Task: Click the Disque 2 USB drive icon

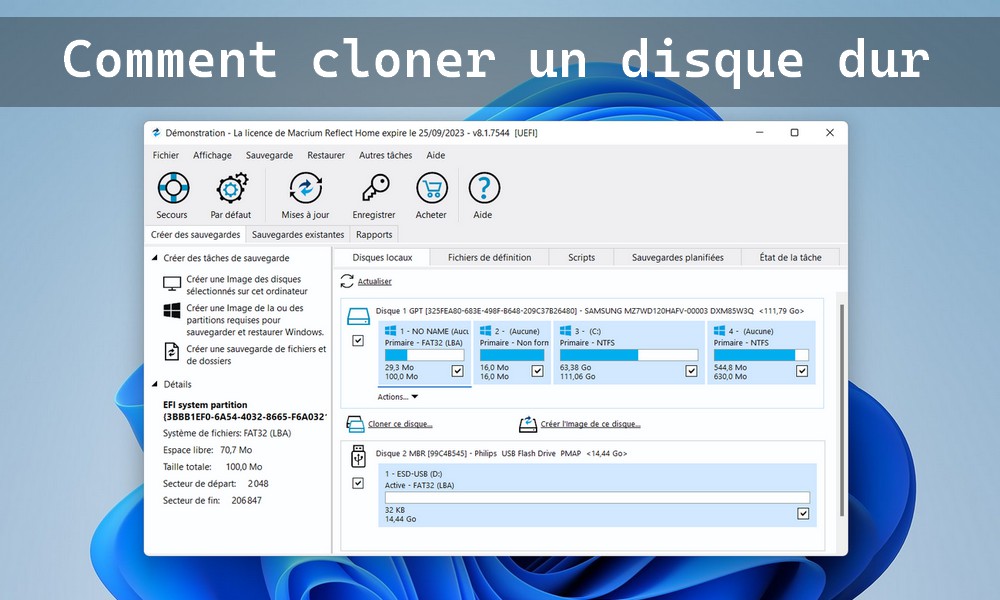Action: click(x=358, y=457)
